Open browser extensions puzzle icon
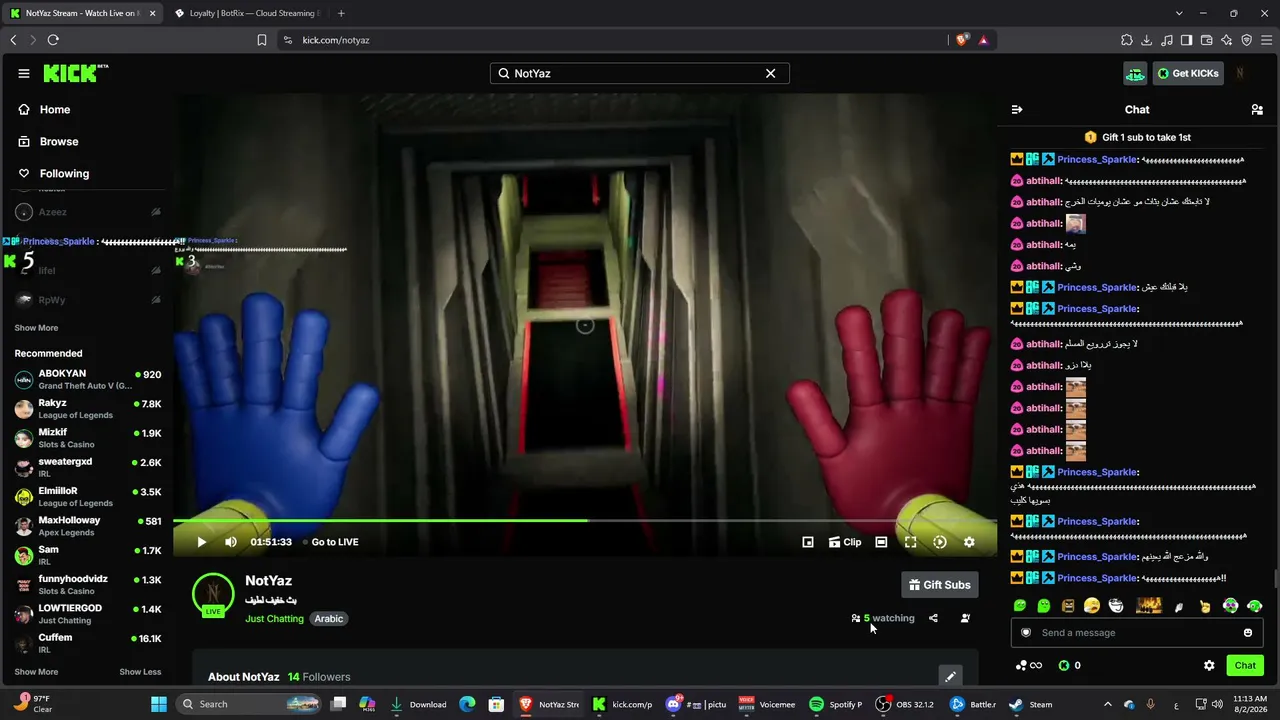 [1127, 40]
